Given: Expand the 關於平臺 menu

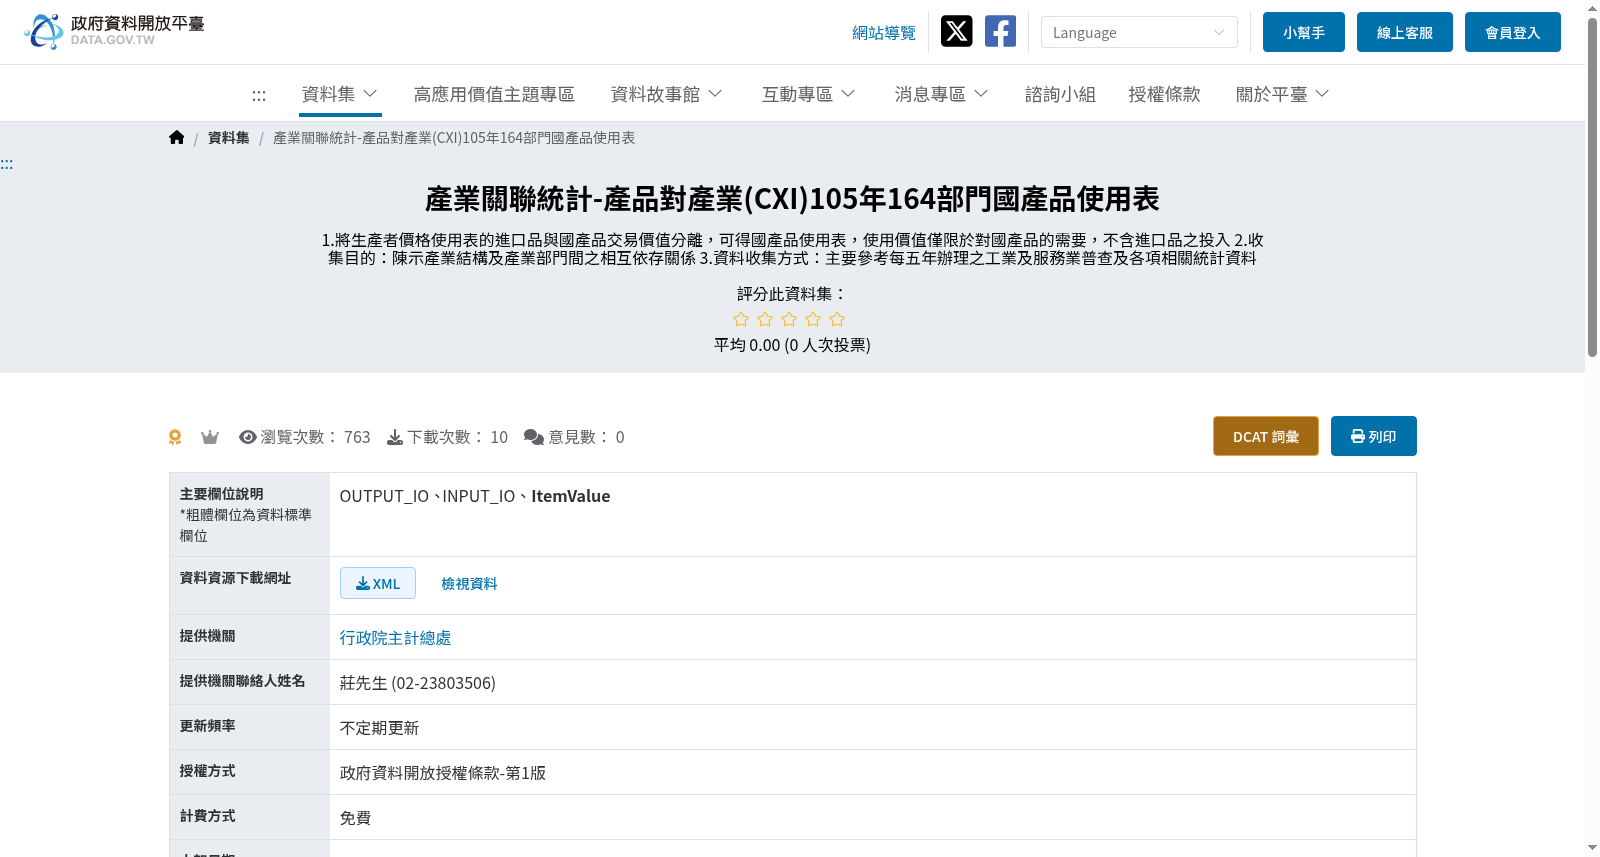Looking at the screenshot, I should point(1282,94).
